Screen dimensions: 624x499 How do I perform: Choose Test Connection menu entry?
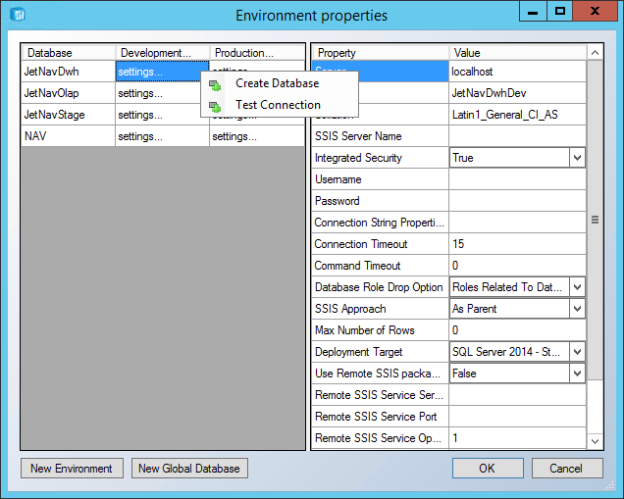point(279,105)
